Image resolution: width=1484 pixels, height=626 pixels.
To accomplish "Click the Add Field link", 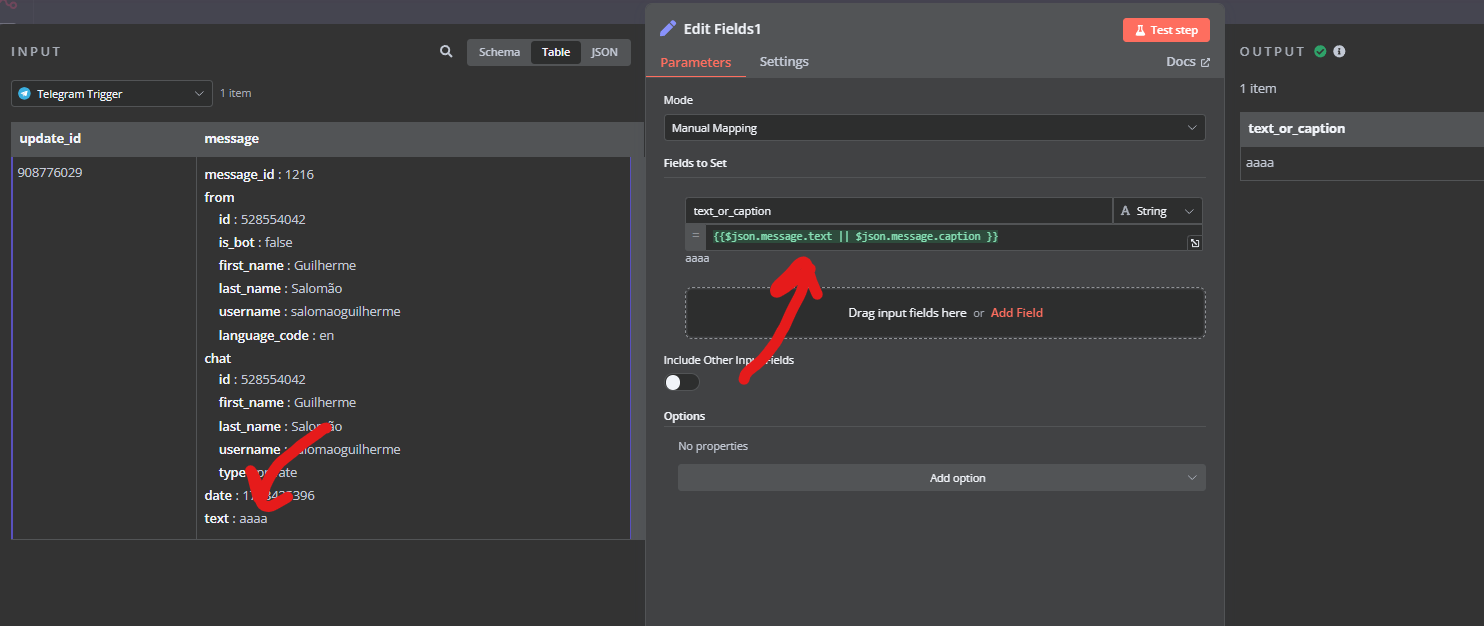I will pos(1016,313).
